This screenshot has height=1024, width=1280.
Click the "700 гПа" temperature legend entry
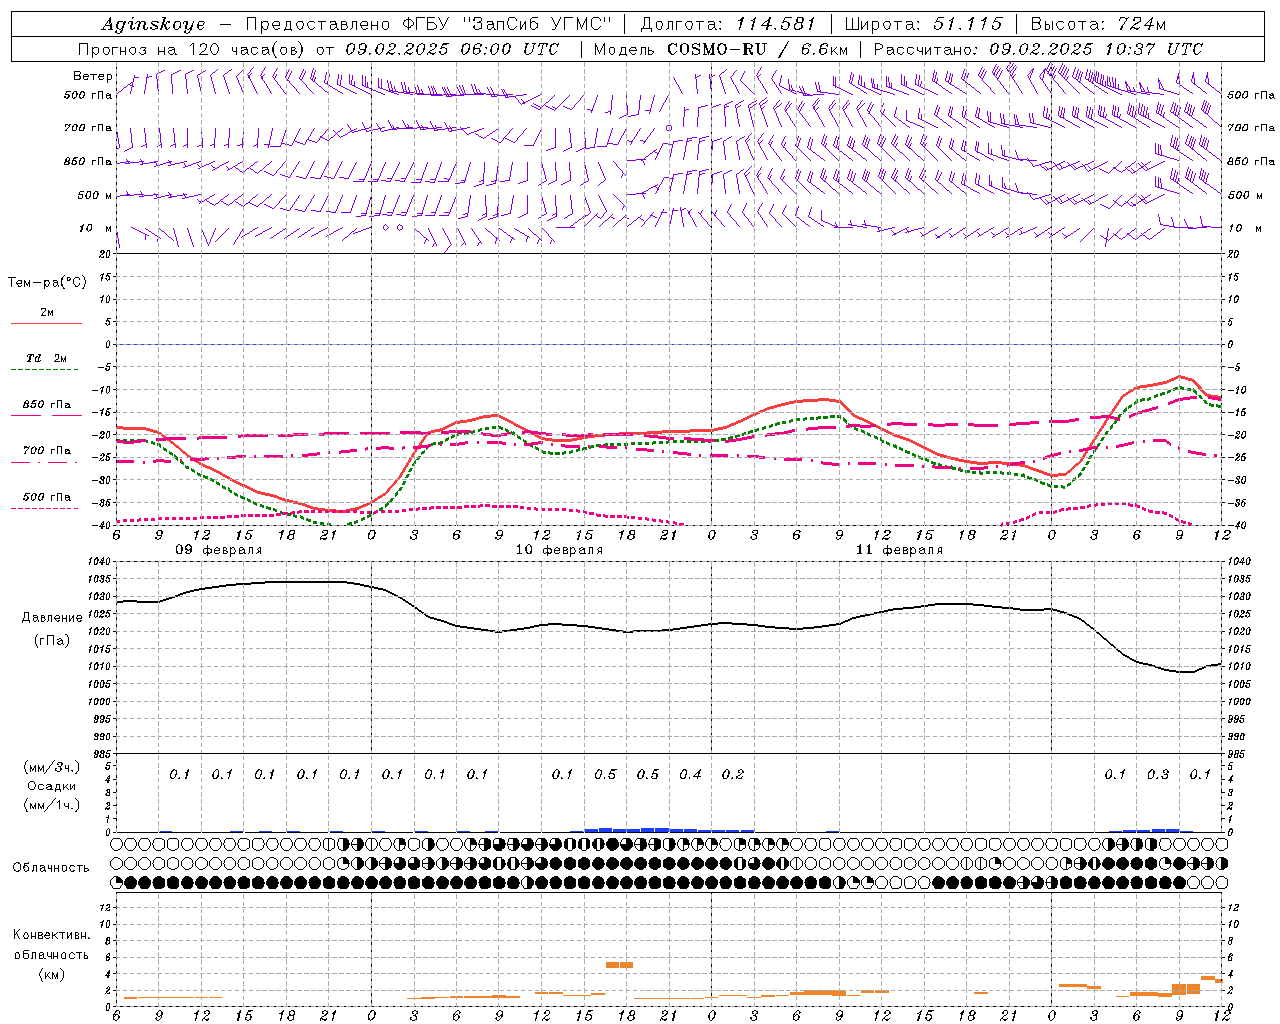pos(47,451)
